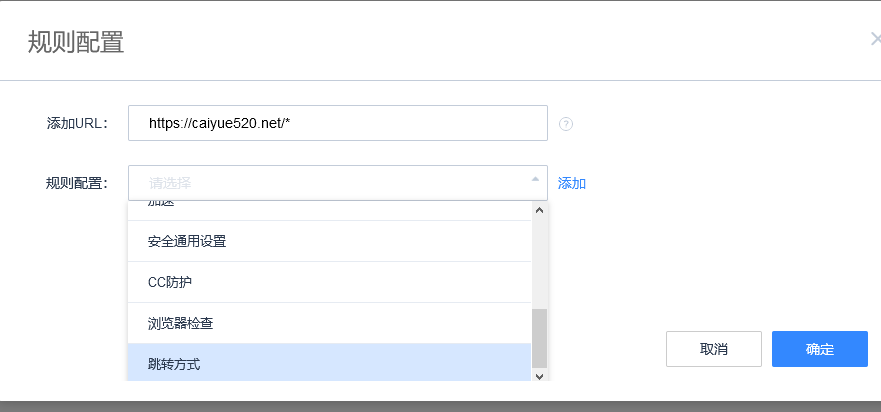
Task: Confirm with the blue 确定 button
Action: 819,349
